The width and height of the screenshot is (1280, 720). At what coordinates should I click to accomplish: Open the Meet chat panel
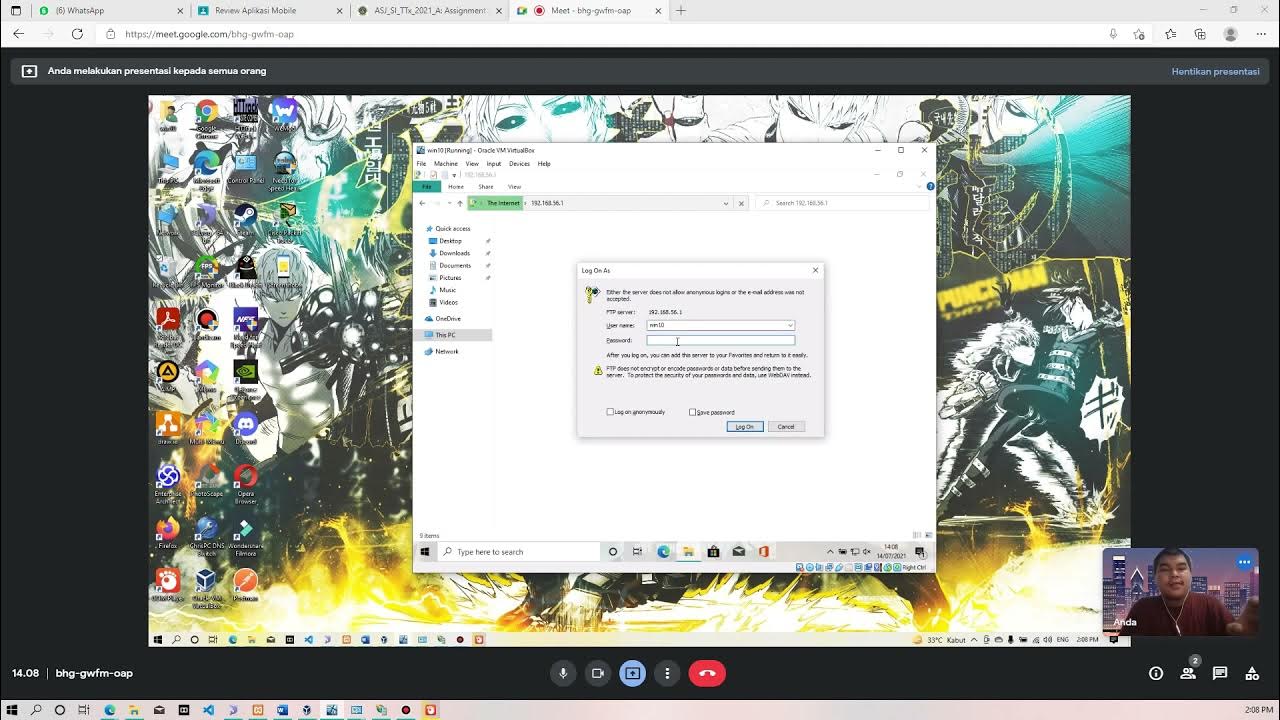coord(1220,673)
